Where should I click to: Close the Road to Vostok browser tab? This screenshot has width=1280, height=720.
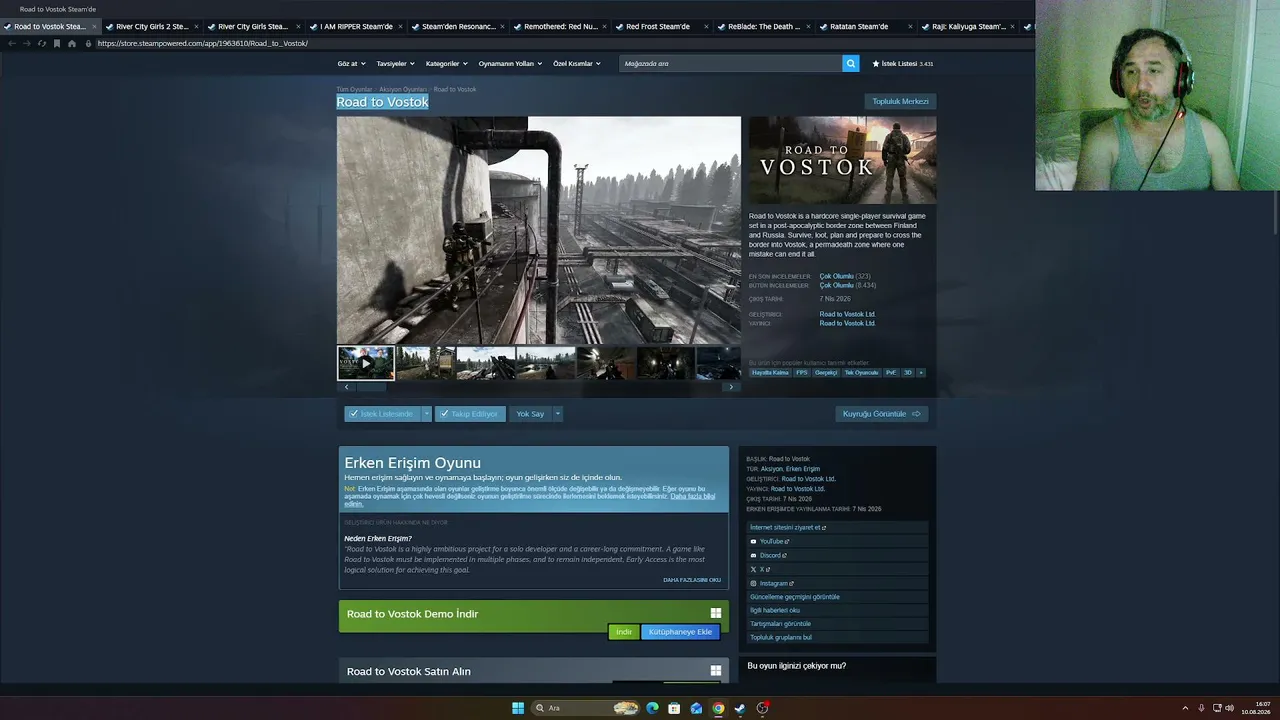tap(94, 27)
